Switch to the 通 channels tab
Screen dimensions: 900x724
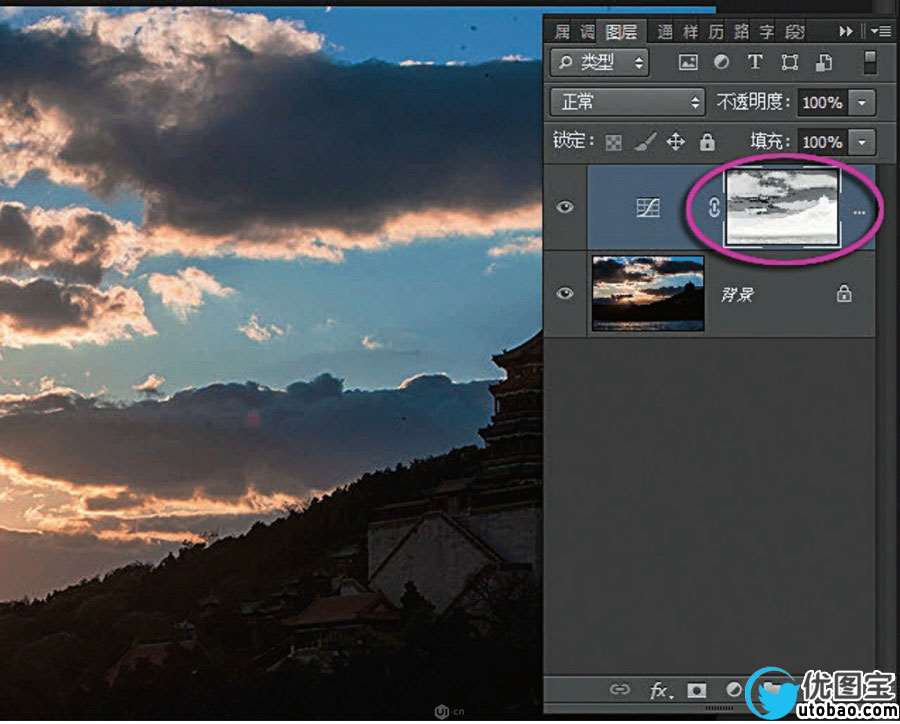click(x=665, y=32)
